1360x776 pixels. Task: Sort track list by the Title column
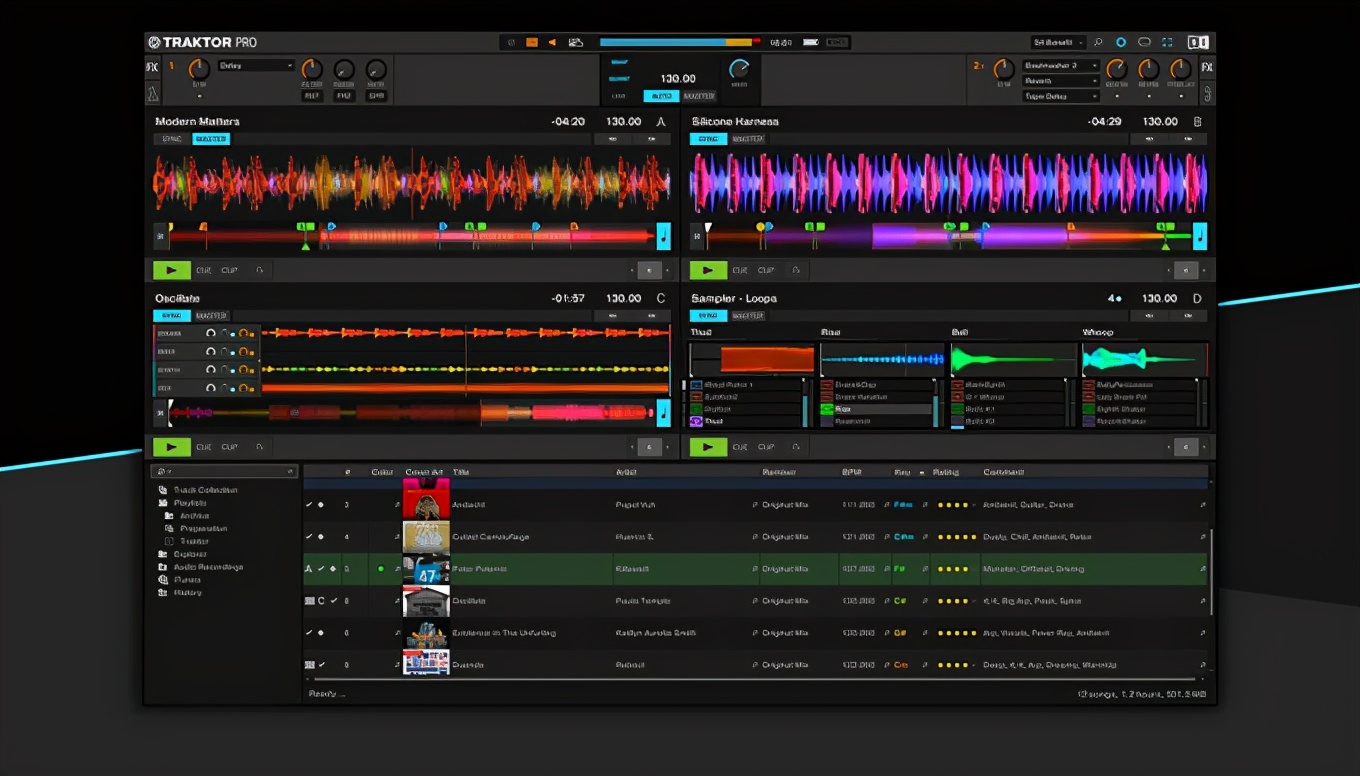coord(462,472)
